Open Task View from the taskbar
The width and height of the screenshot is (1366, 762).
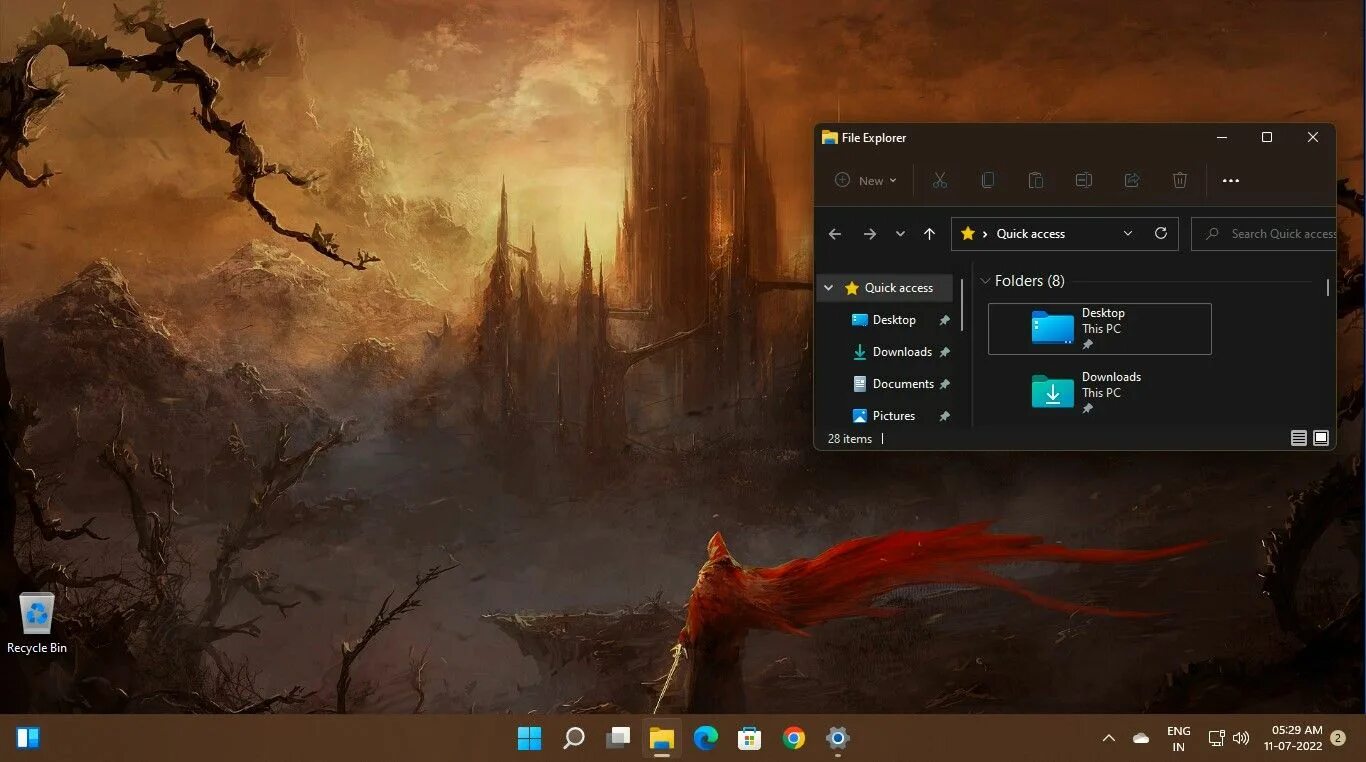[x=618, y=738]
